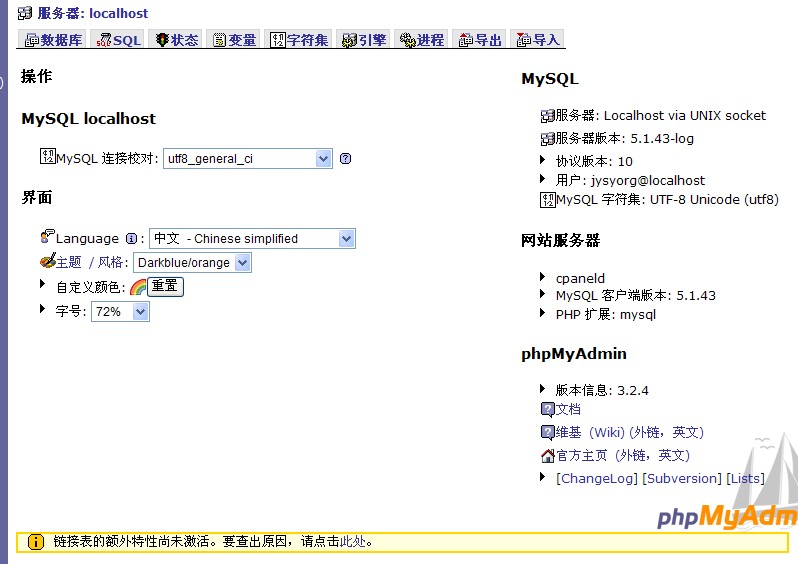The height and width of the screenshot is (564, 798).
Task: Click the Wiki icon beside 维基
Action: point(548,433)
